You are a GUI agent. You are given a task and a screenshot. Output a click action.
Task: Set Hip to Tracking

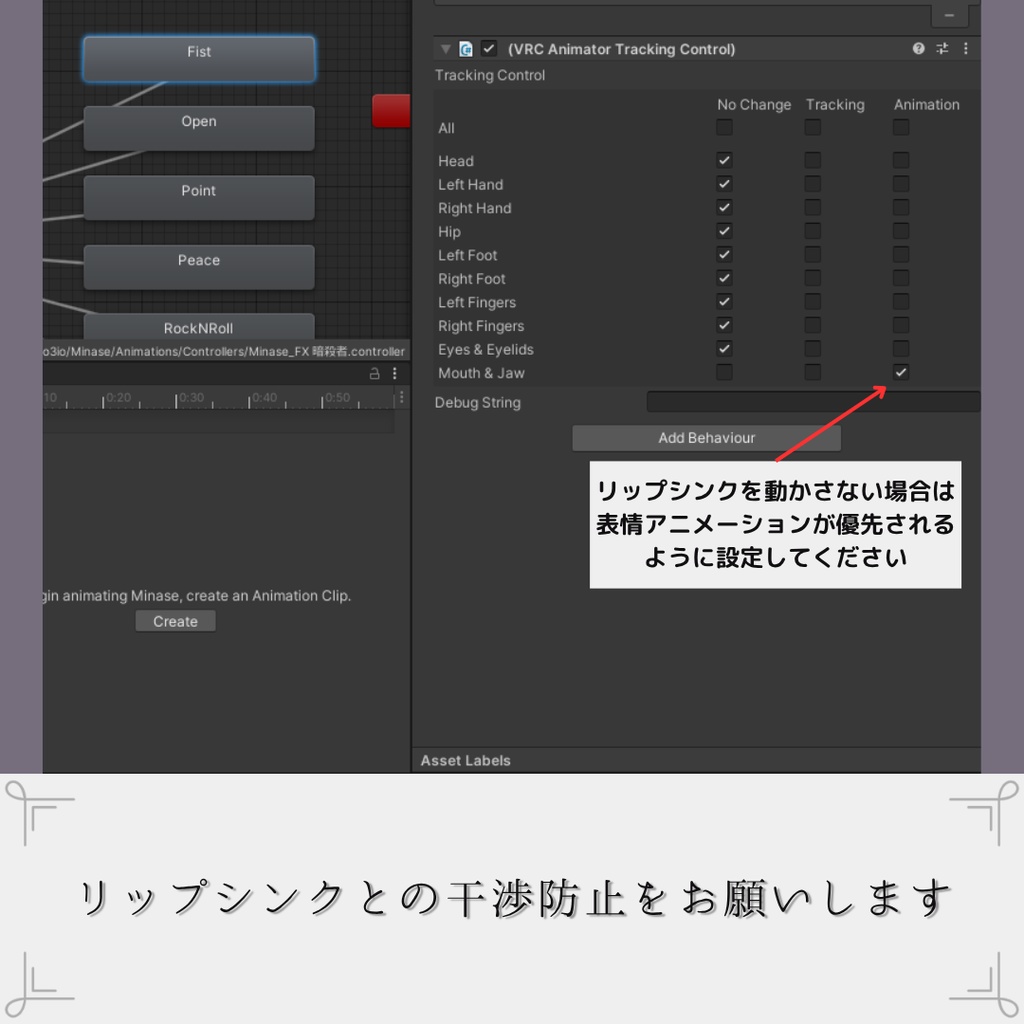(812, 231)
